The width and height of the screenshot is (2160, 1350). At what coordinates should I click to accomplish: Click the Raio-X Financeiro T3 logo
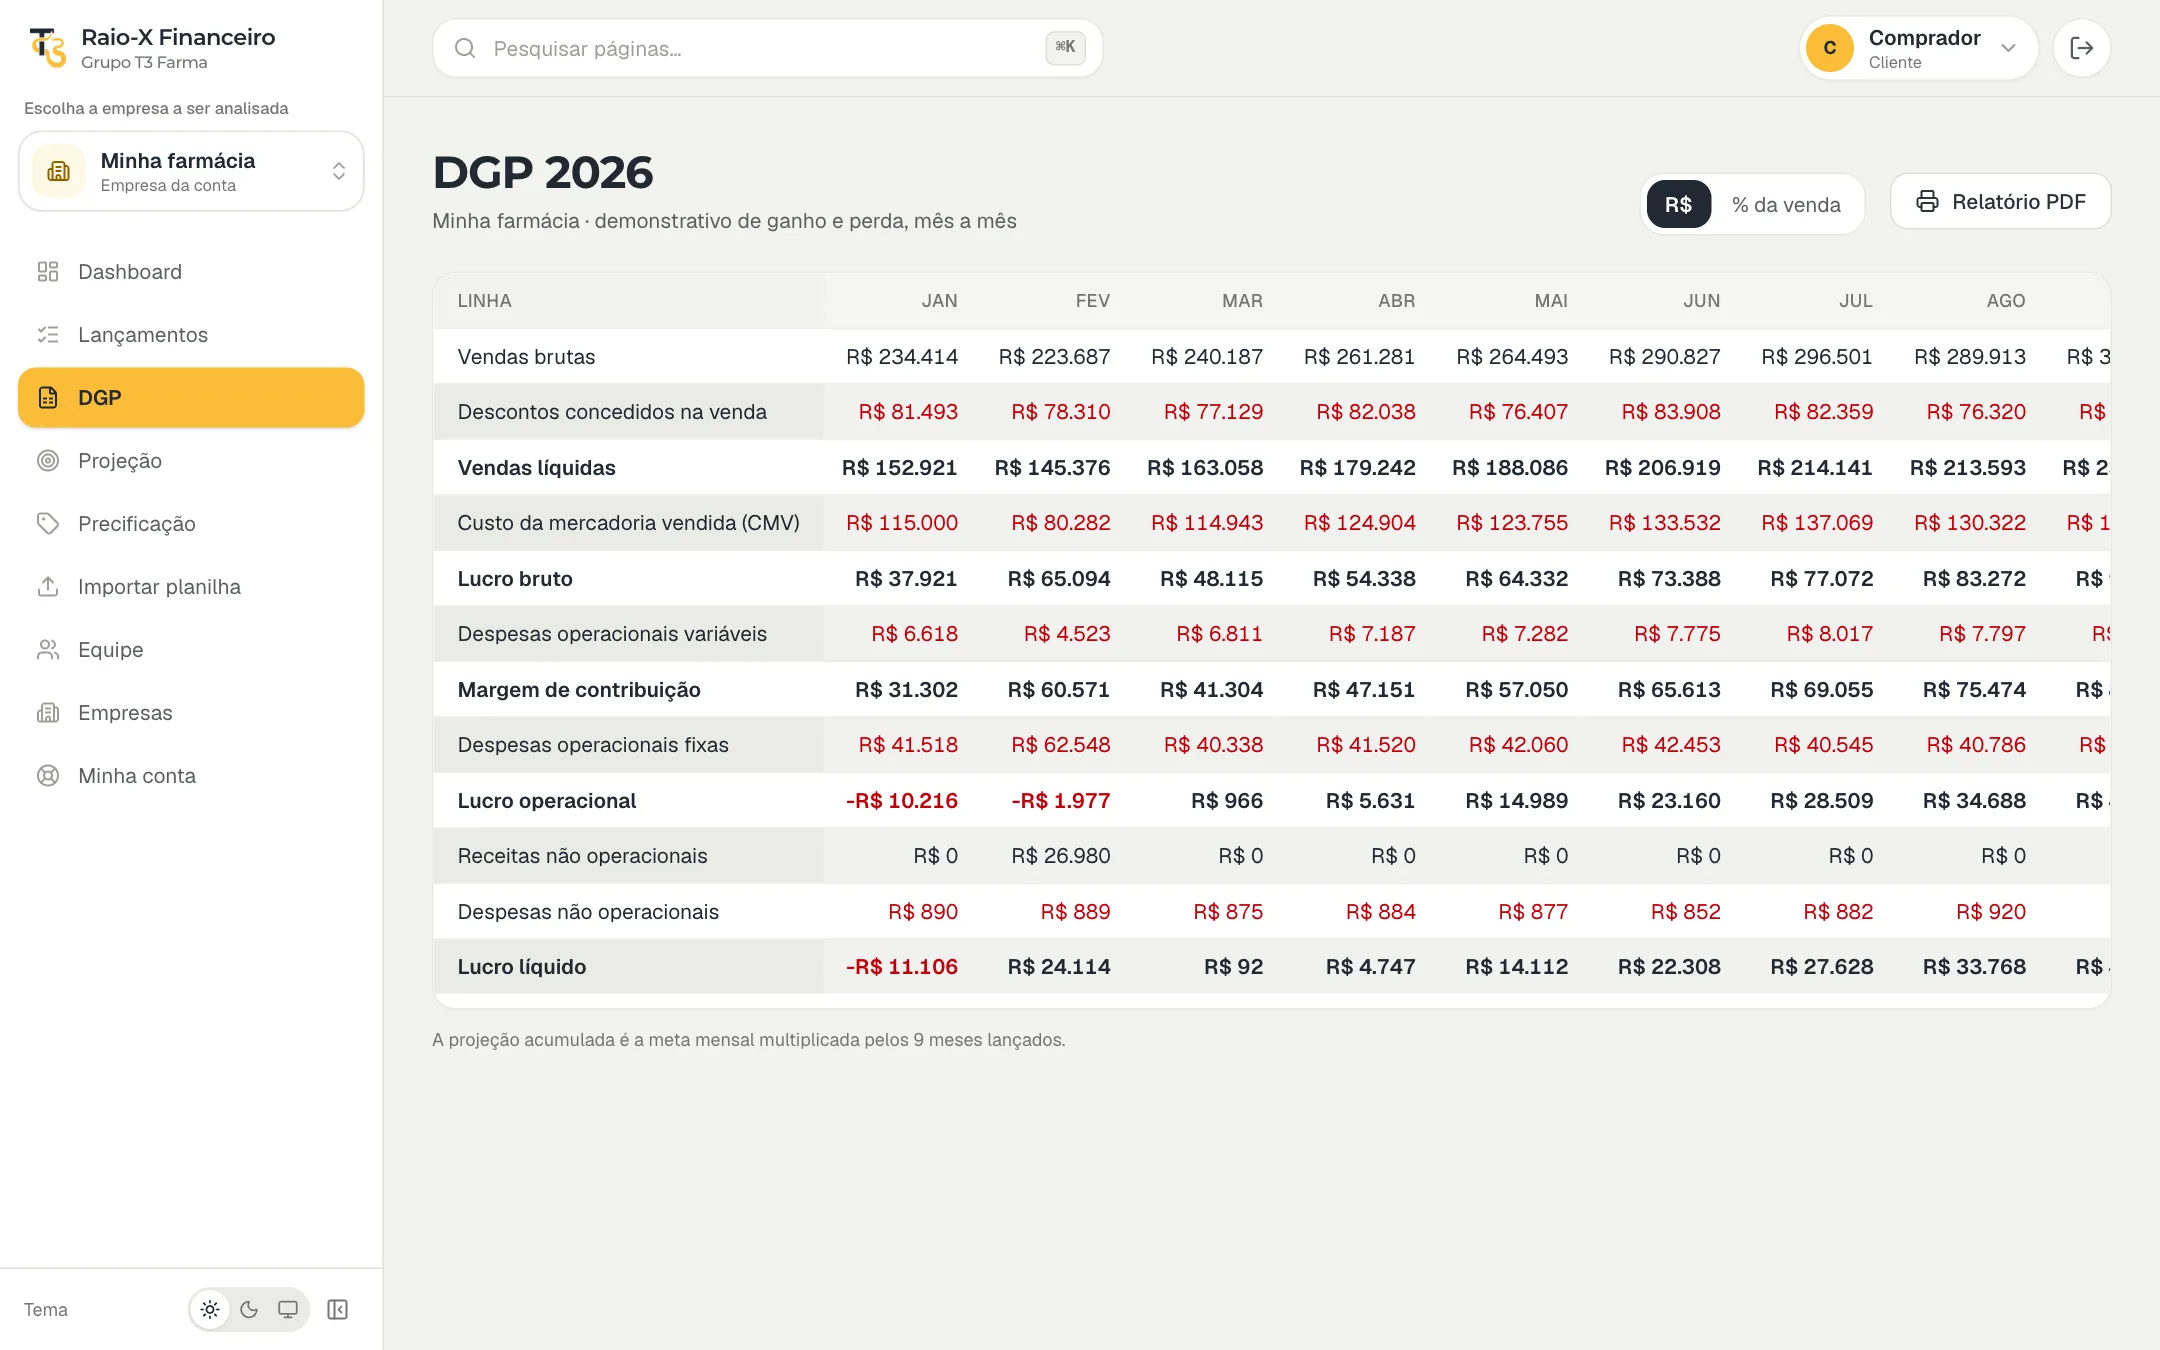(x=47, y=47)
